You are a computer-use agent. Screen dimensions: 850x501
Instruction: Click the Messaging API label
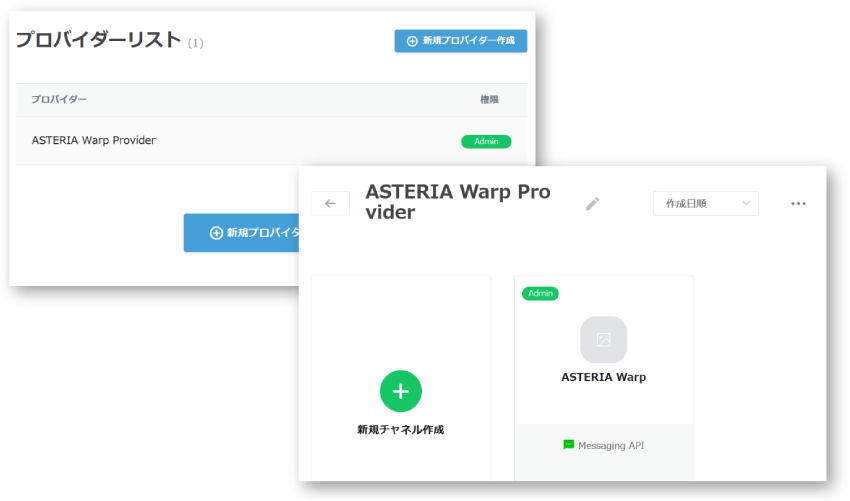point(611,446)
